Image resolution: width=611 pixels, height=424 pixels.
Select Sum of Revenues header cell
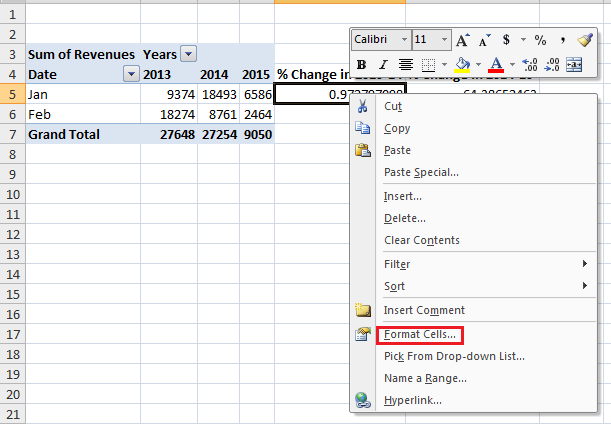click(83, 54)
